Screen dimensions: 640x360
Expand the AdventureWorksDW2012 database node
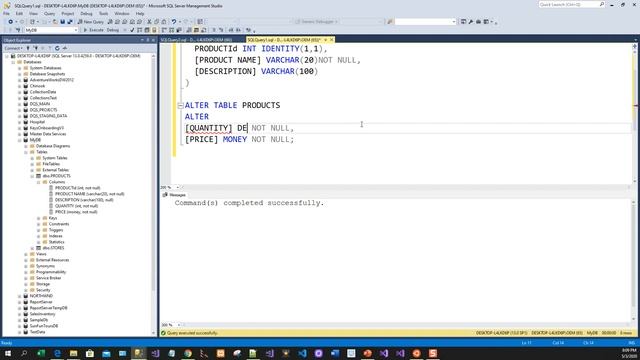click(x=20, y=80)
